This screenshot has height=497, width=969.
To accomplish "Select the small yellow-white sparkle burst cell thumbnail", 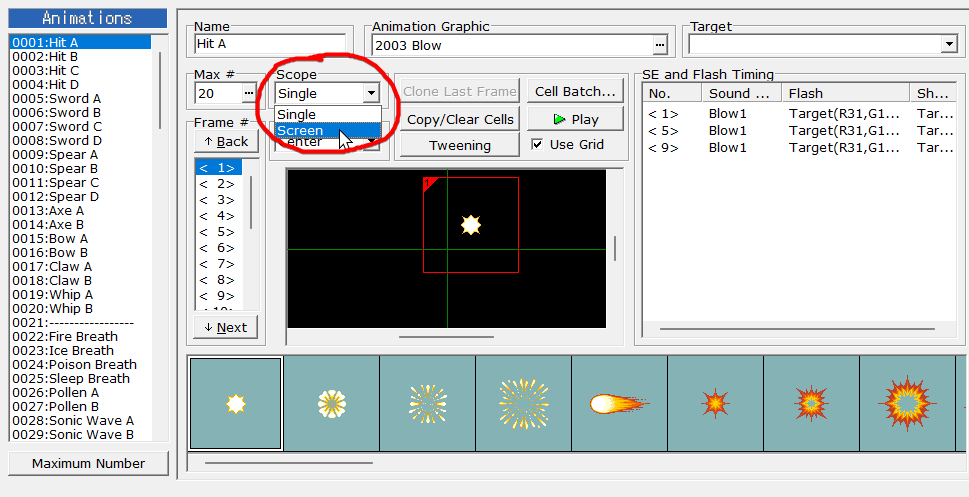I will [428, 404].
